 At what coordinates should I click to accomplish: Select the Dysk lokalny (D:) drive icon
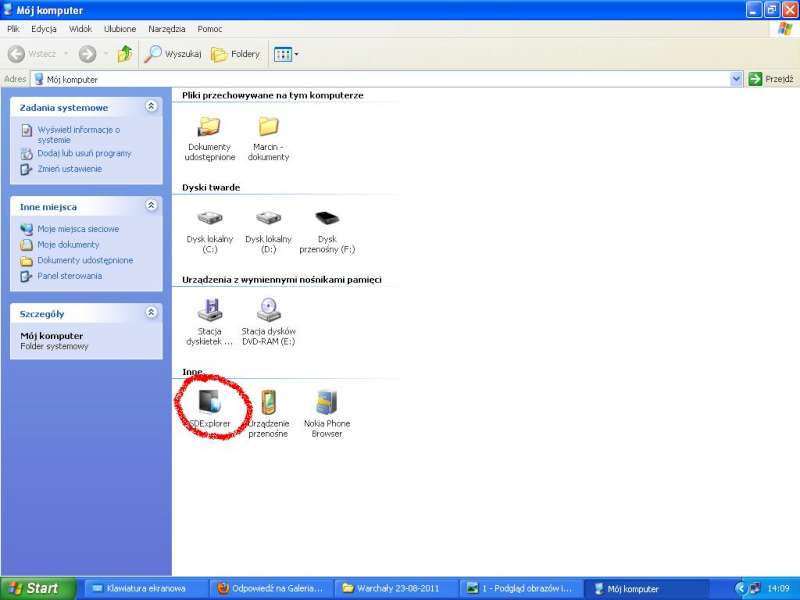(x=268, y=218)
